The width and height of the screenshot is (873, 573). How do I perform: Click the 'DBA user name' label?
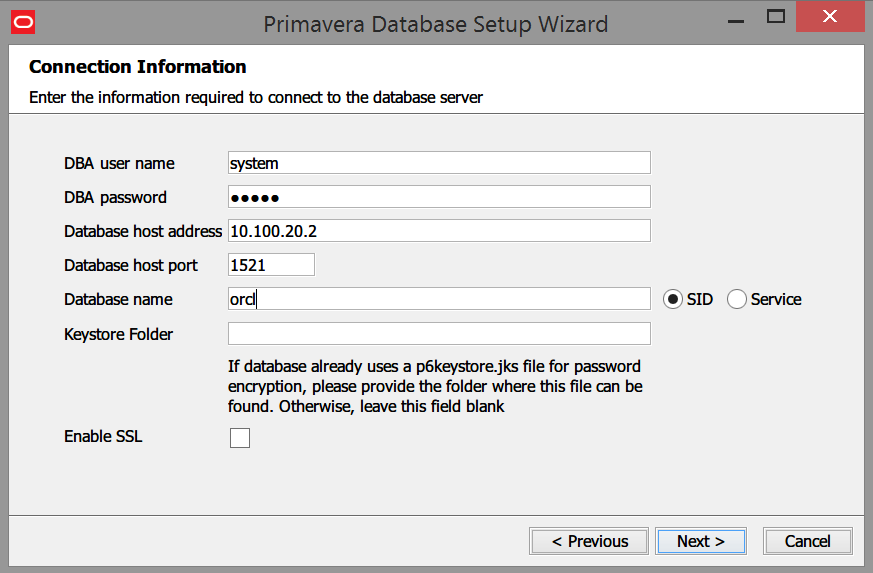119,163
